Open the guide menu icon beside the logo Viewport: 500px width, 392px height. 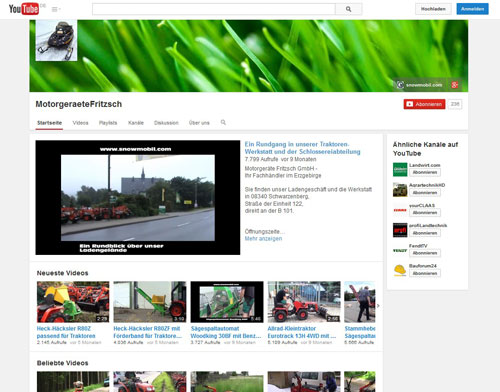[56, 9]
